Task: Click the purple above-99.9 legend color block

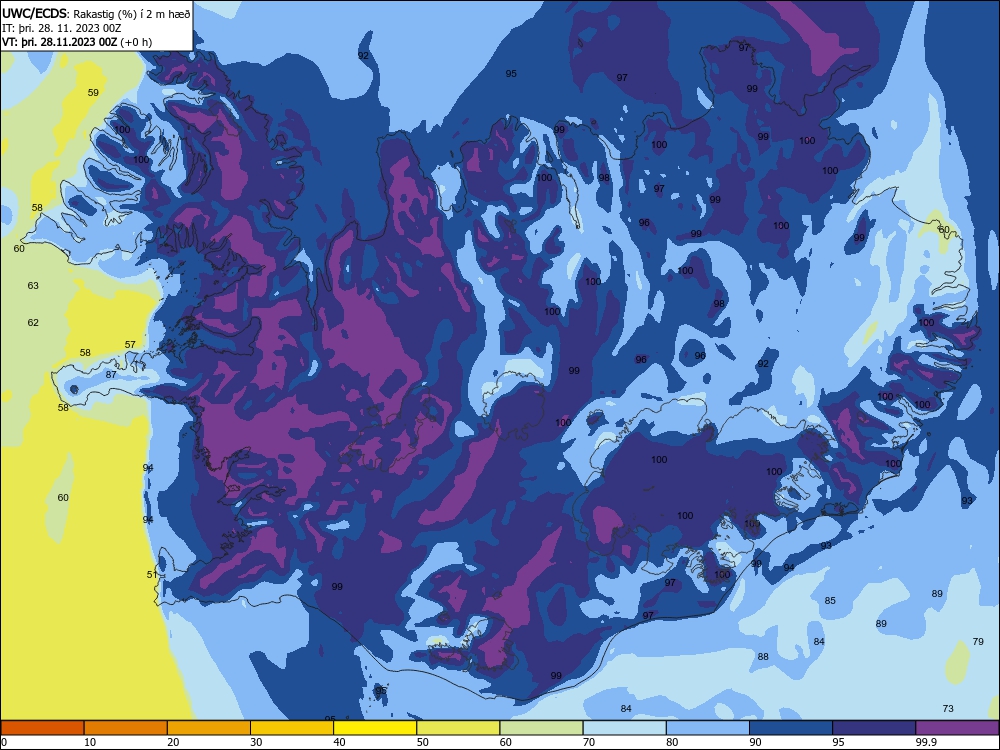Action: coord(957,728)
